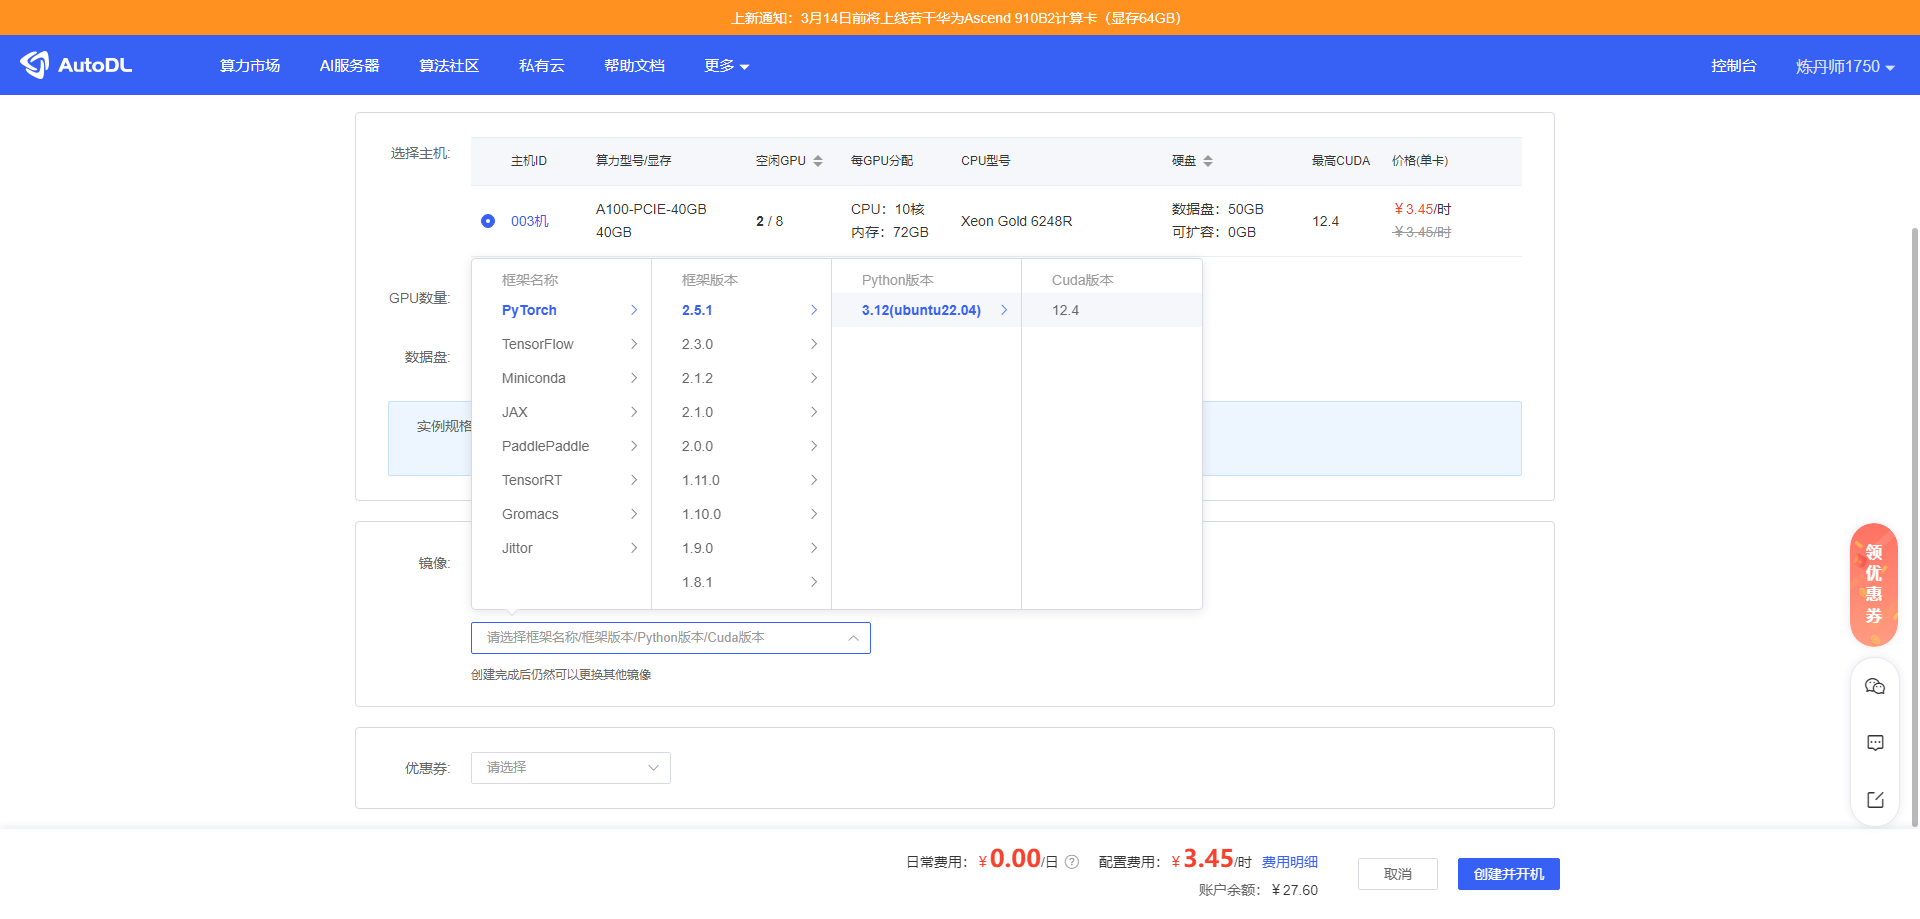Open the feedback message icon
The width and height of the screenshot is (1920, 919).
tap(1875, 743)
